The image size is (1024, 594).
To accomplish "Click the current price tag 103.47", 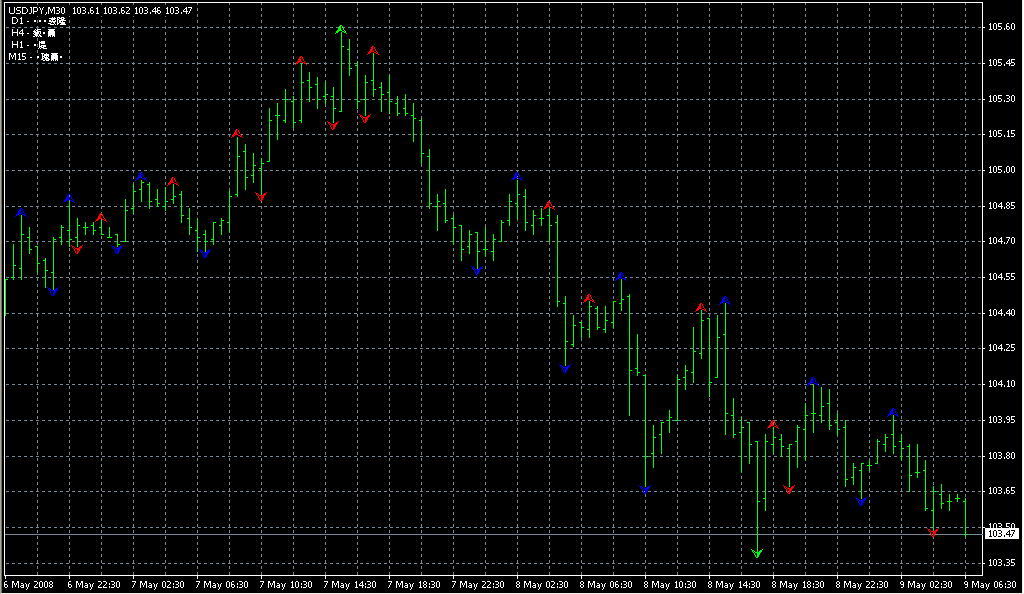I will [x=1001, y=534].
